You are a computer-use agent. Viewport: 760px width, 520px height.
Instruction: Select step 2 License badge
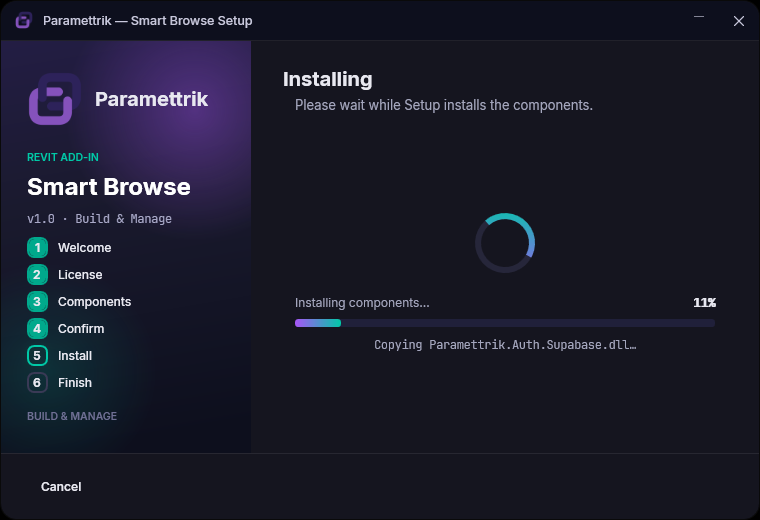click(x=37, y=275)
